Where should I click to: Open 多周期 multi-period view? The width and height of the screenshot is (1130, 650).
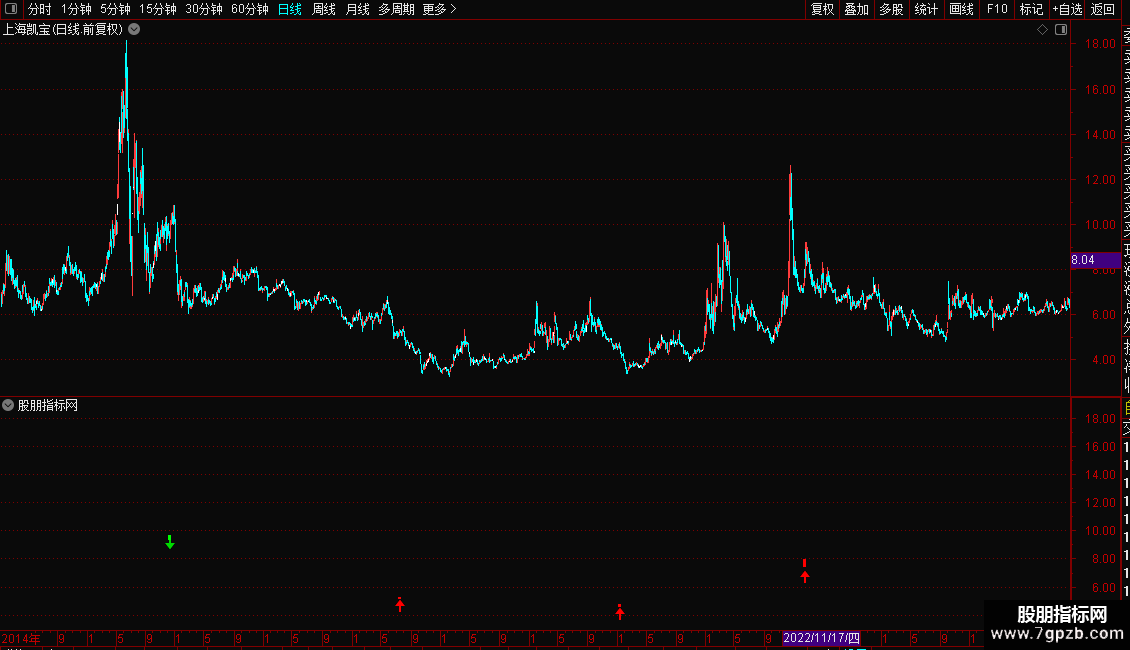point(396,9)
